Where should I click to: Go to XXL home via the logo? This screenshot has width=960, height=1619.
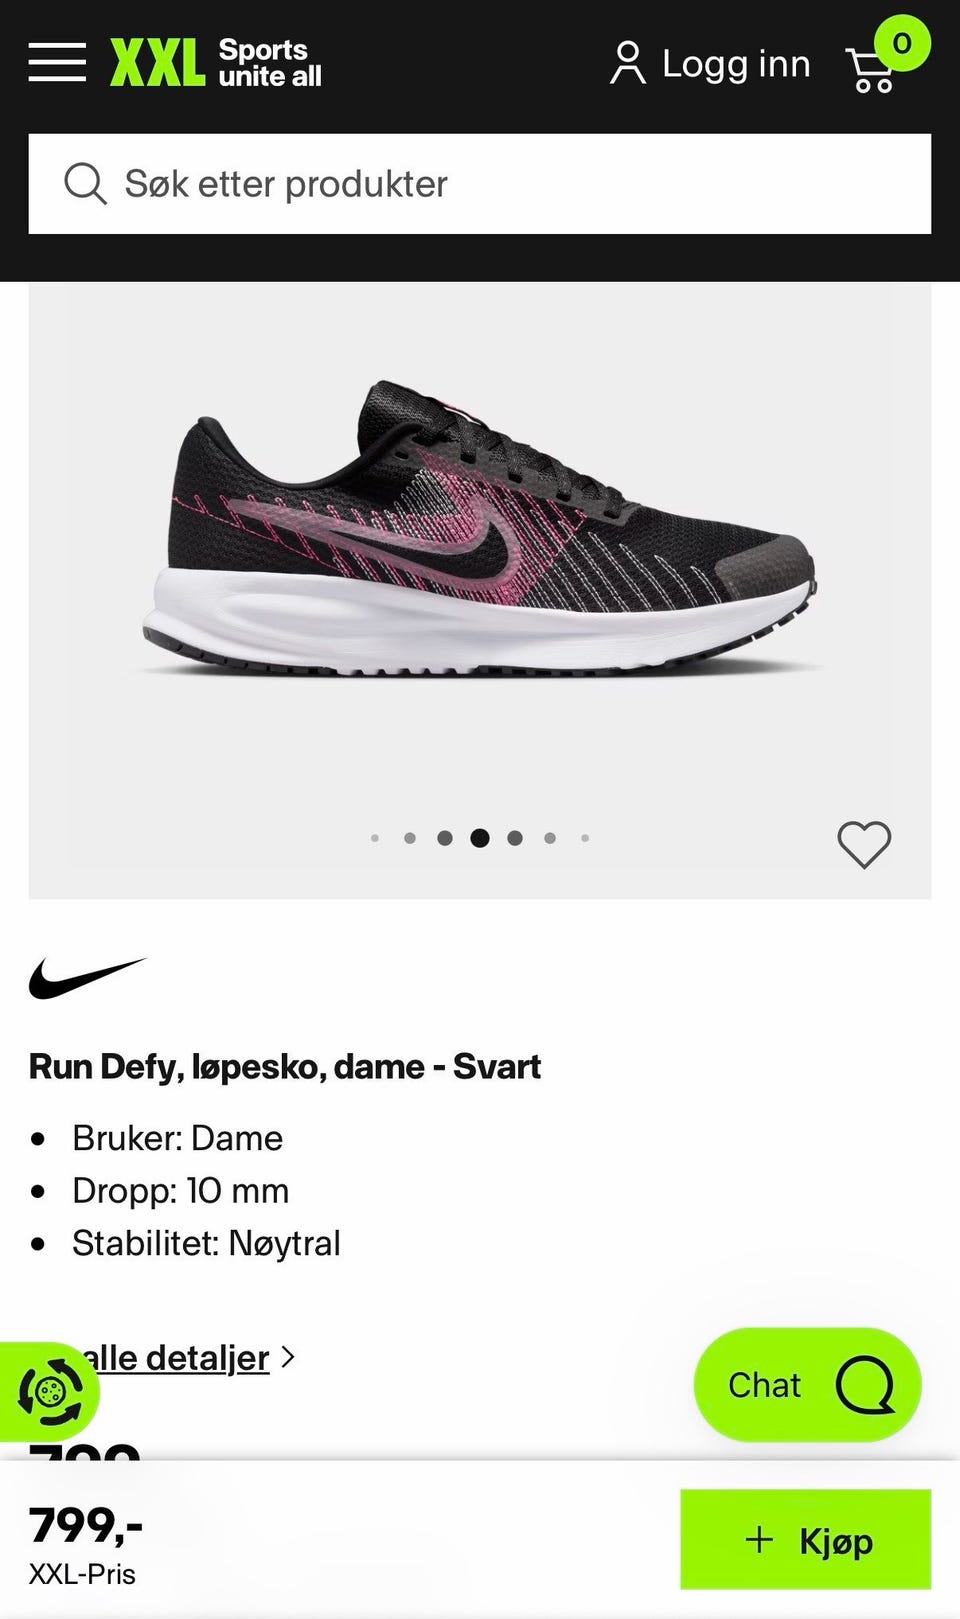point(215,63)
